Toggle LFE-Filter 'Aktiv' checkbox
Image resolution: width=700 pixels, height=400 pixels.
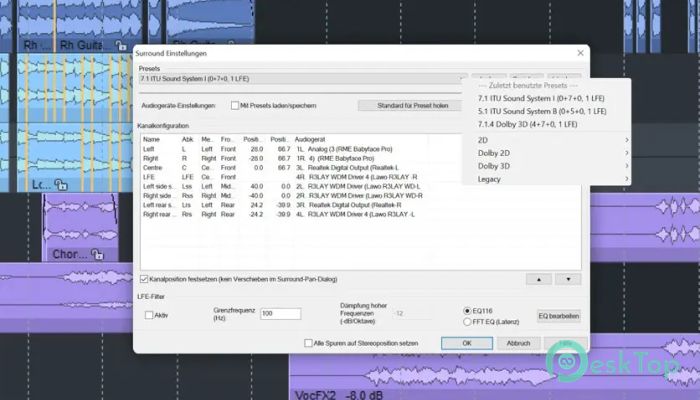pos(149,314)
